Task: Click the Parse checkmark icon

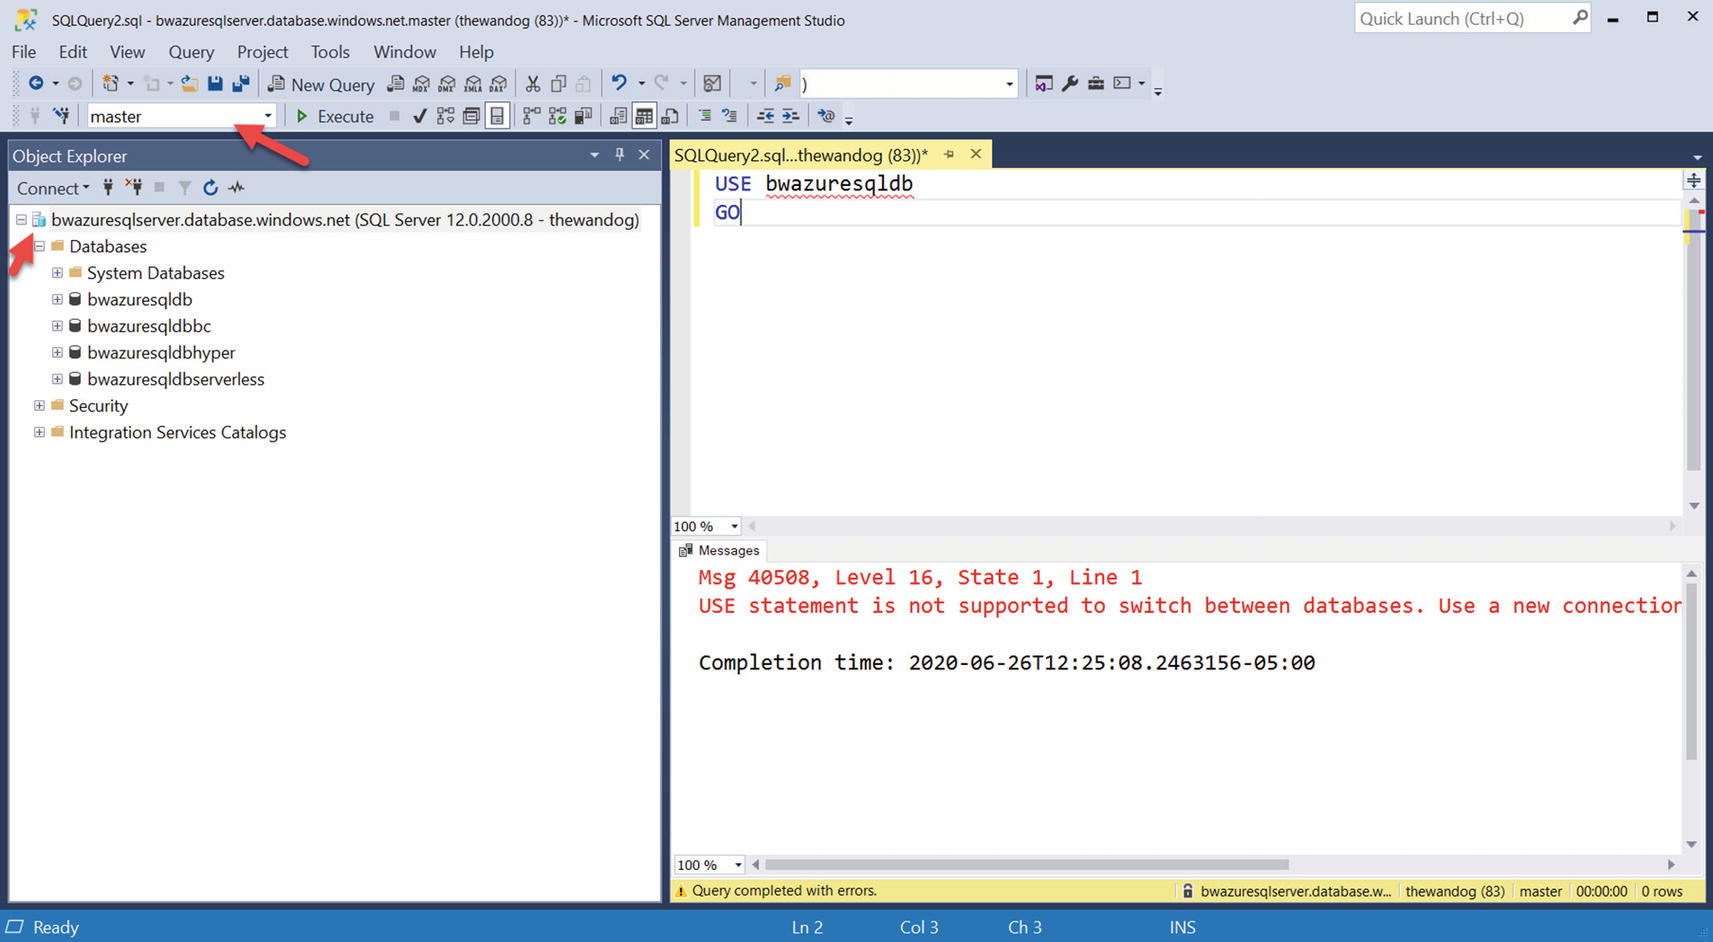Action: click(420, 116)
